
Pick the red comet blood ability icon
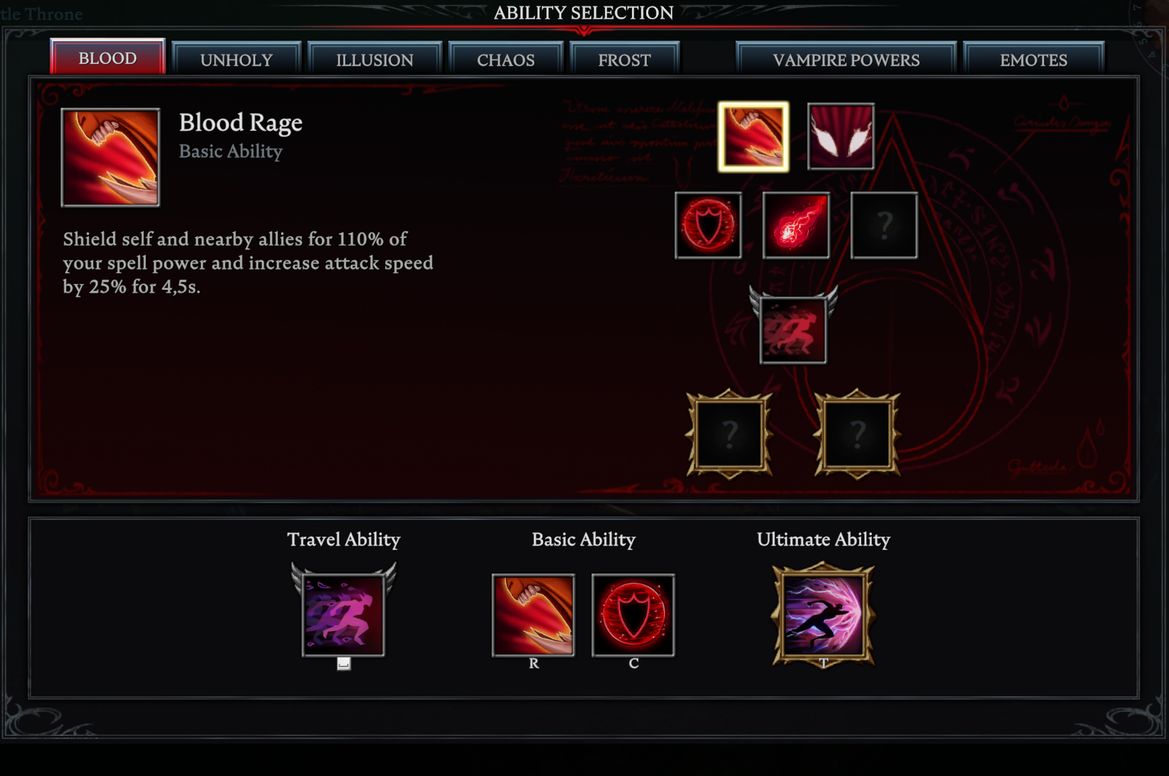point(795,225)
